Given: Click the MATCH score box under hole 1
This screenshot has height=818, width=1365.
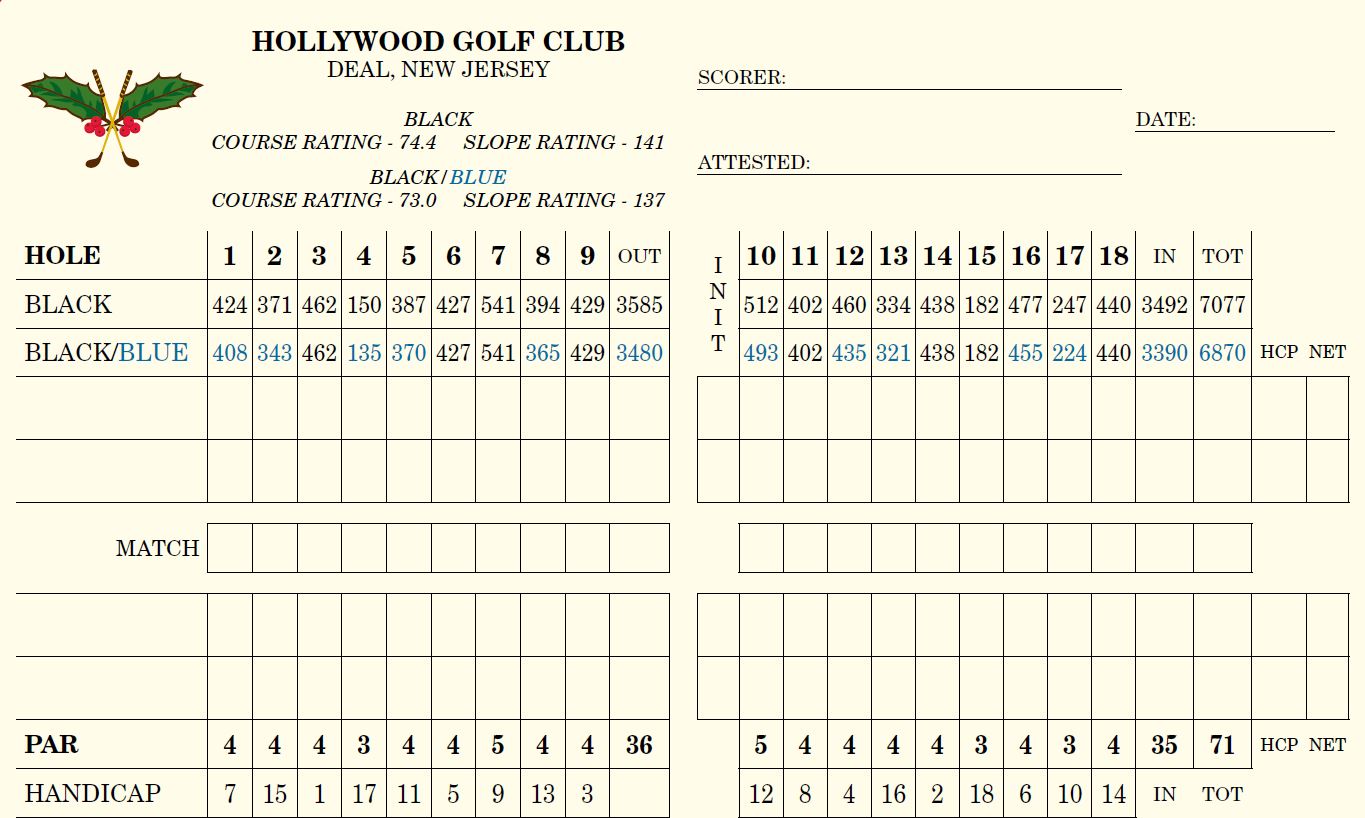Looking at the screenshot, I should (x=230, y=548).
